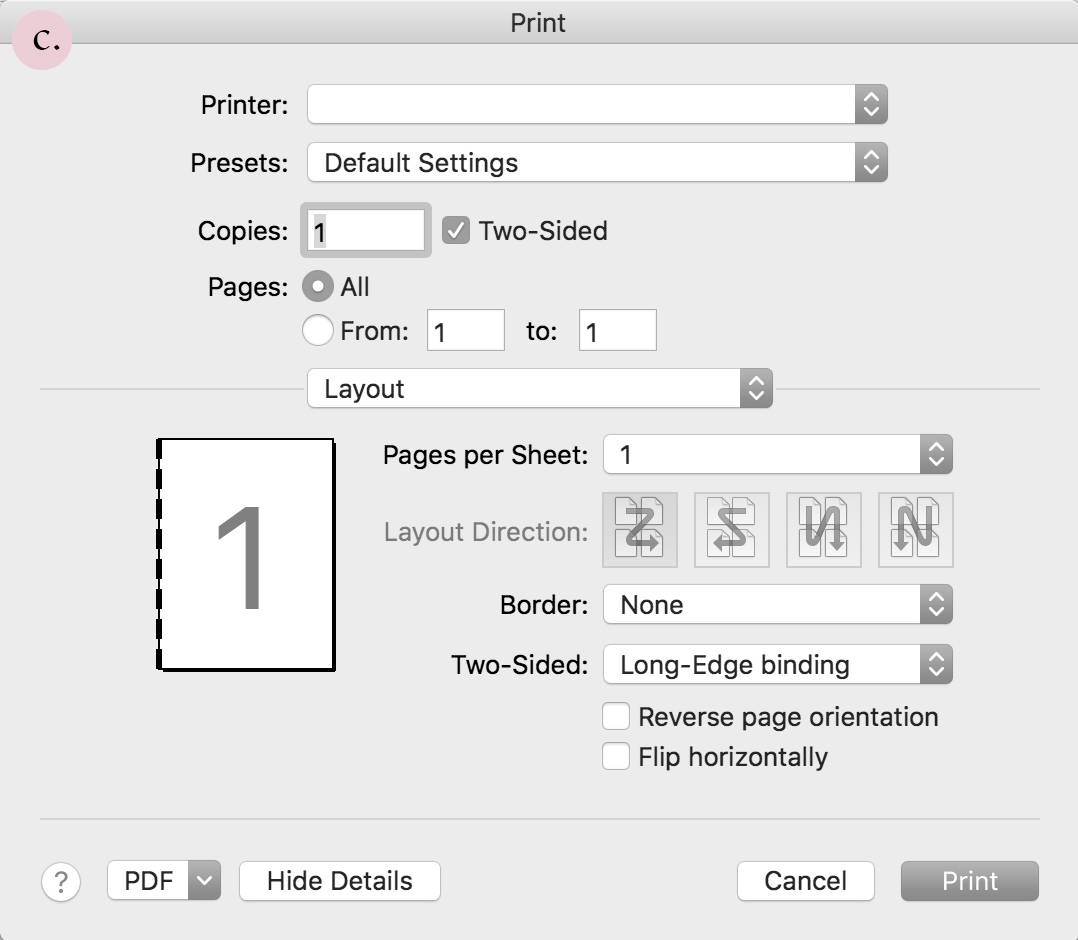Open the help question mark button

tap(61, 881)
